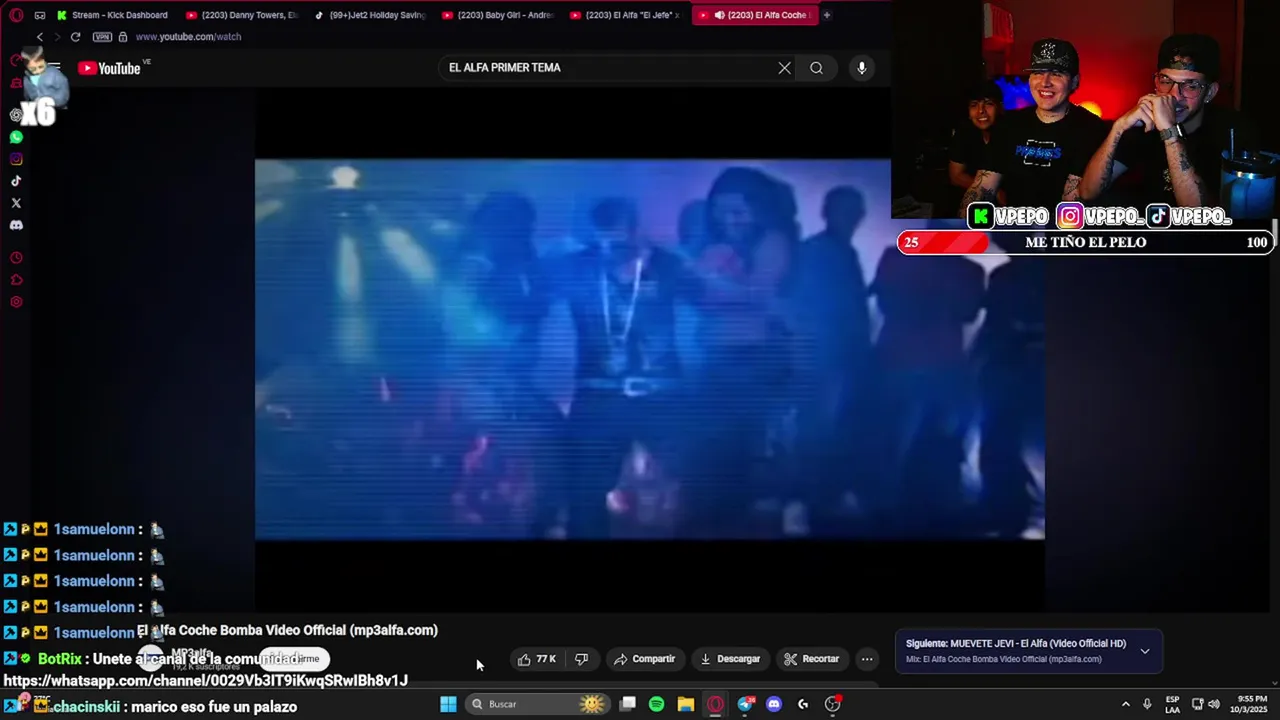Open more actions three-dot menu
The width and height of the screenshot is (1280, 720).
click(867, 659)
